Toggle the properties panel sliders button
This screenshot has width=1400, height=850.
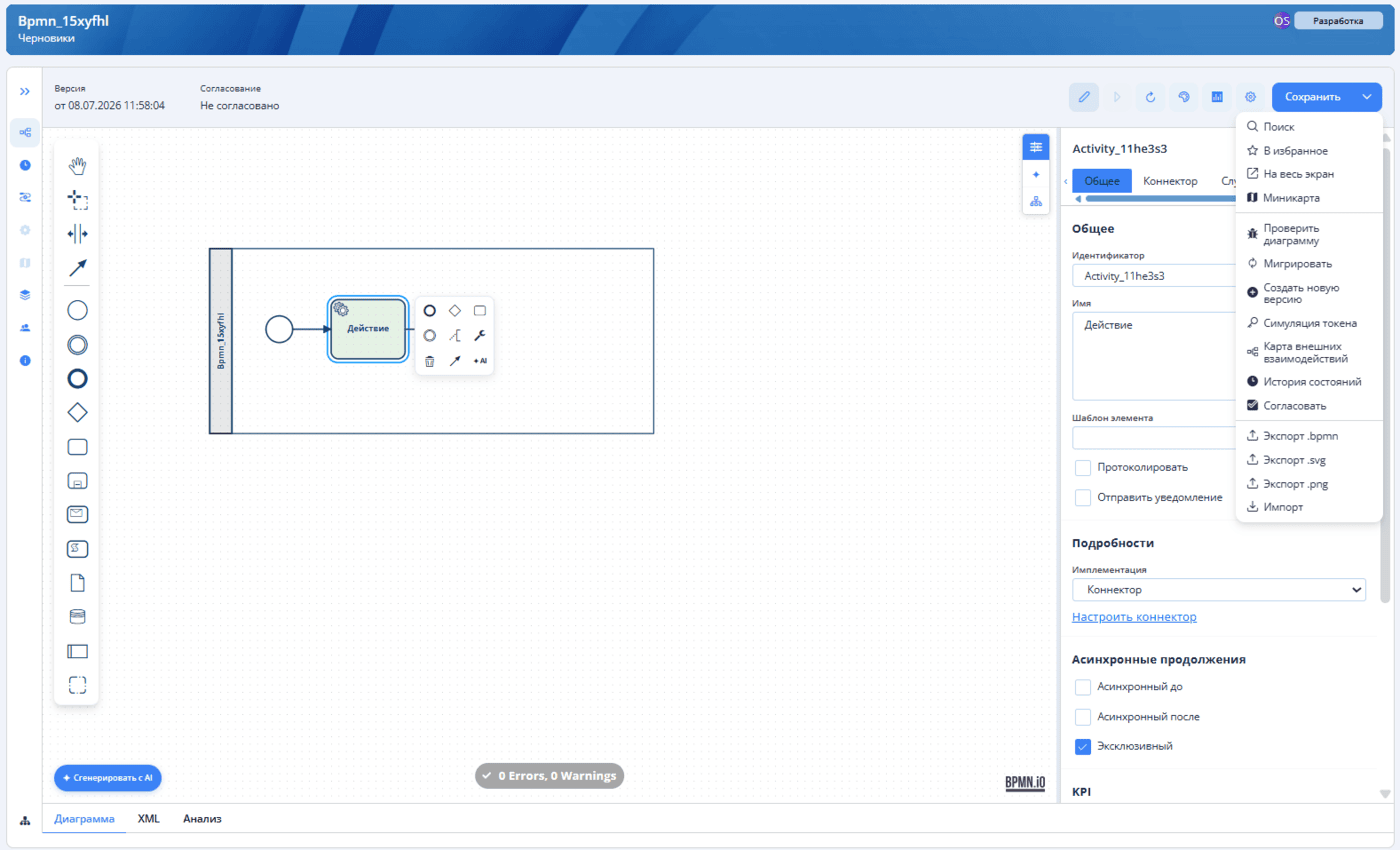1035,147
